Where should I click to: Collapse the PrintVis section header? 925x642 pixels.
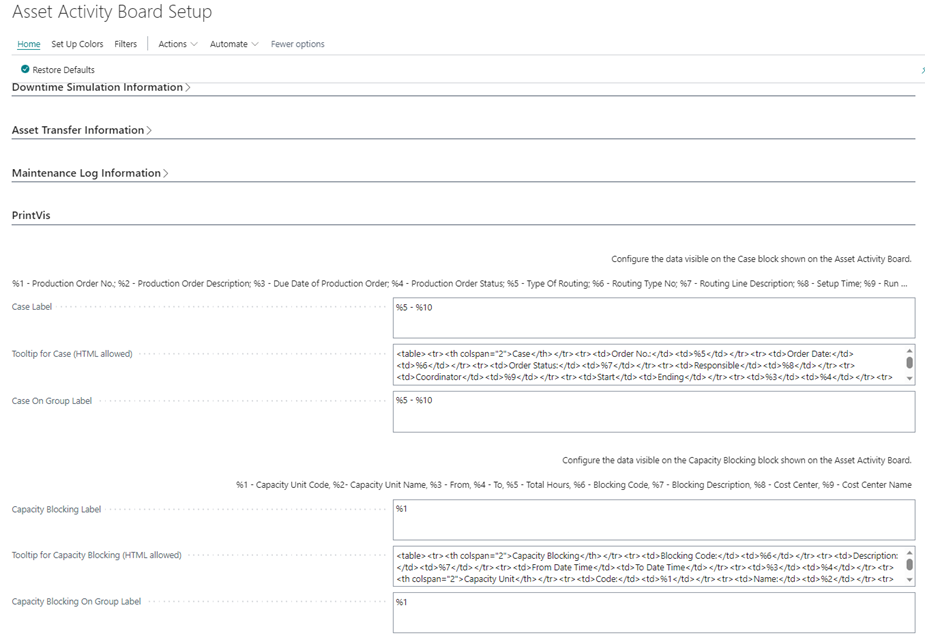33,215
